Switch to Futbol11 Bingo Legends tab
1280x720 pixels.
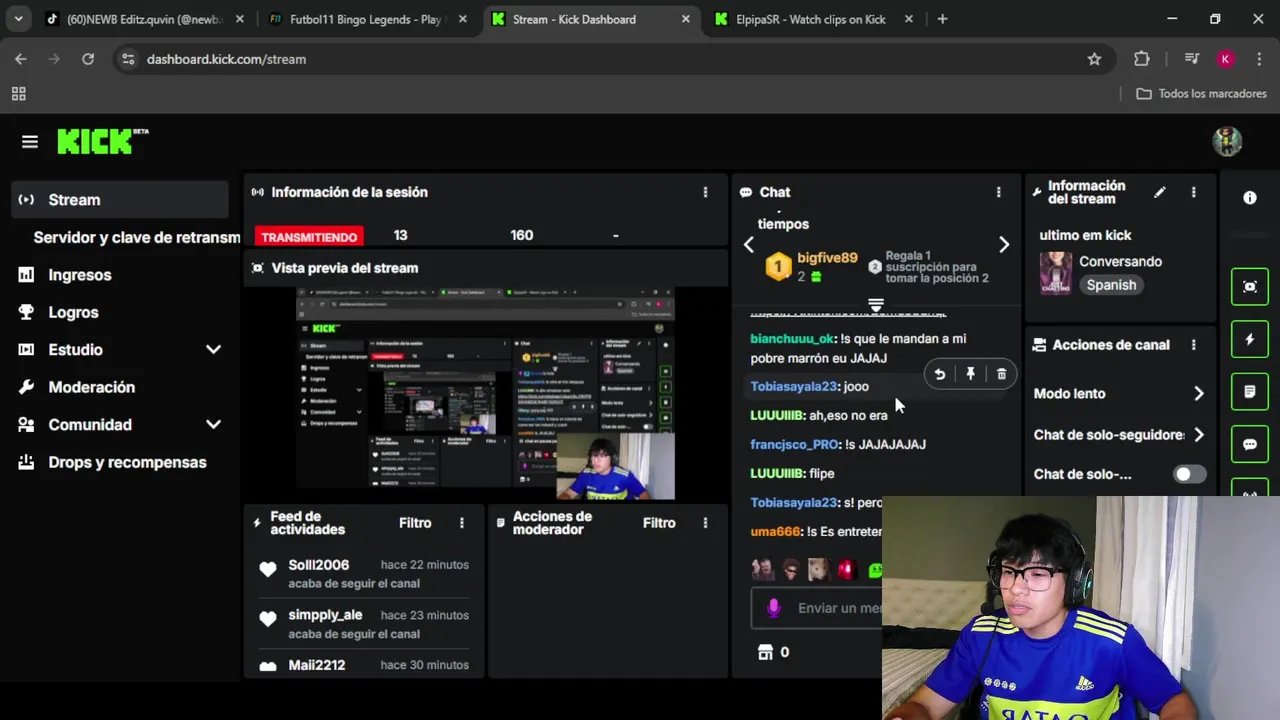[x=365, y=19]
